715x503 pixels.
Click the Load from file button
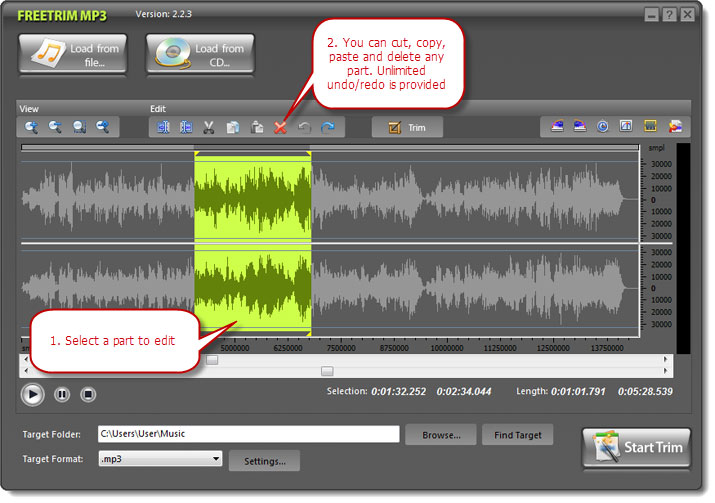click(73, 53)
